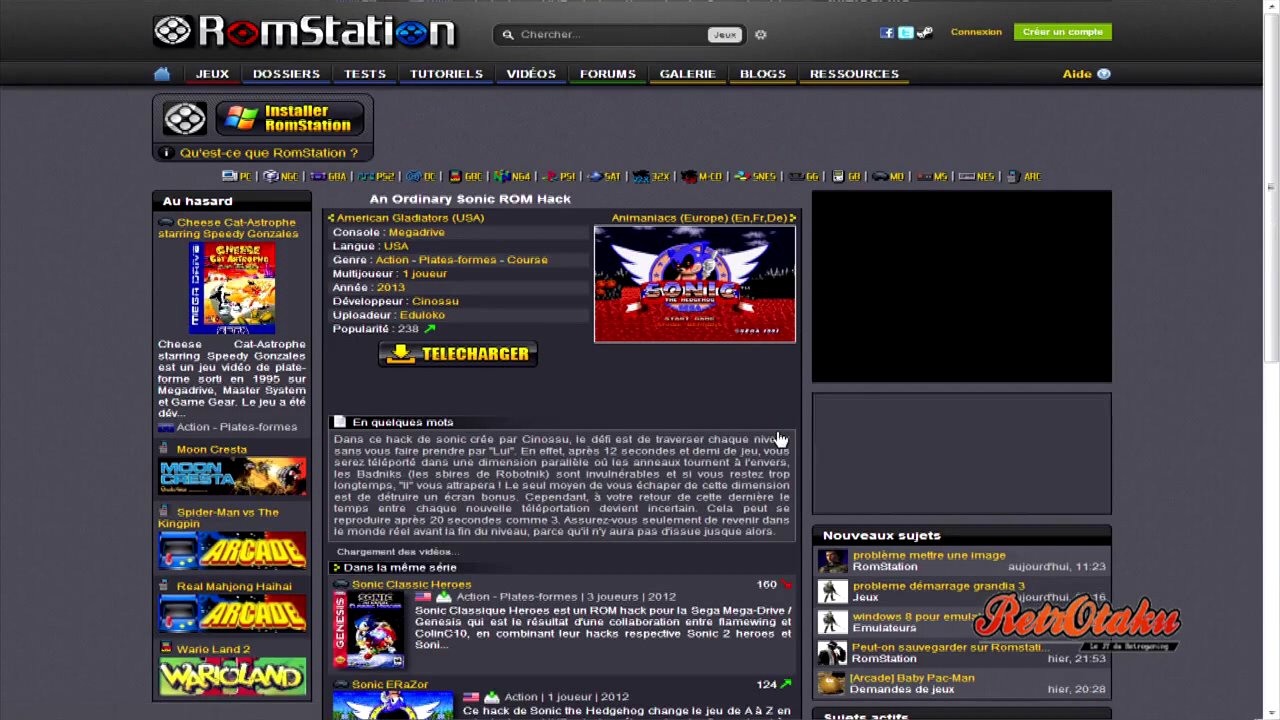The width and height of the screenshot is (1280, 720).
Task: Open Sonic Classic Heroes game link
Action: [411, 585]
